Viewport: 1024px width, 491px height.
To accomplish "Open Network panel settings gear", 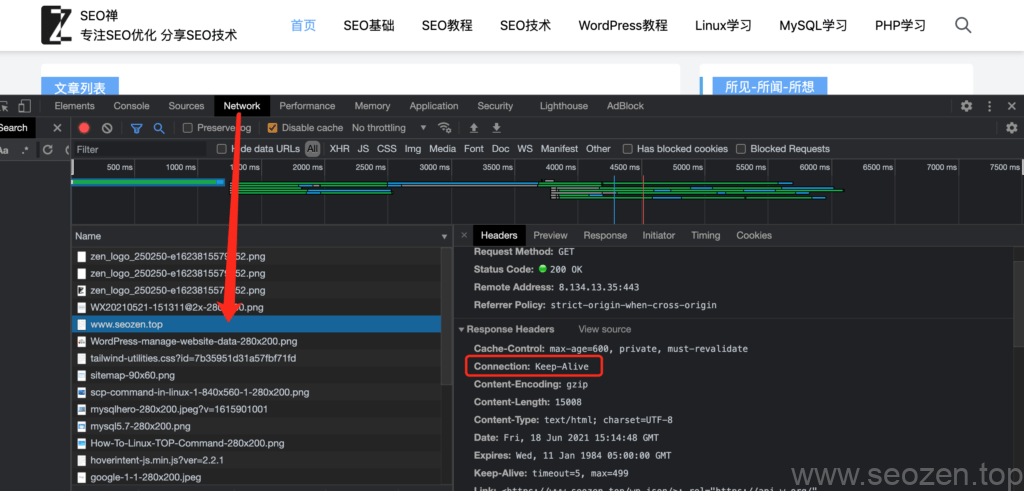I will click(x=1012, y=128).
